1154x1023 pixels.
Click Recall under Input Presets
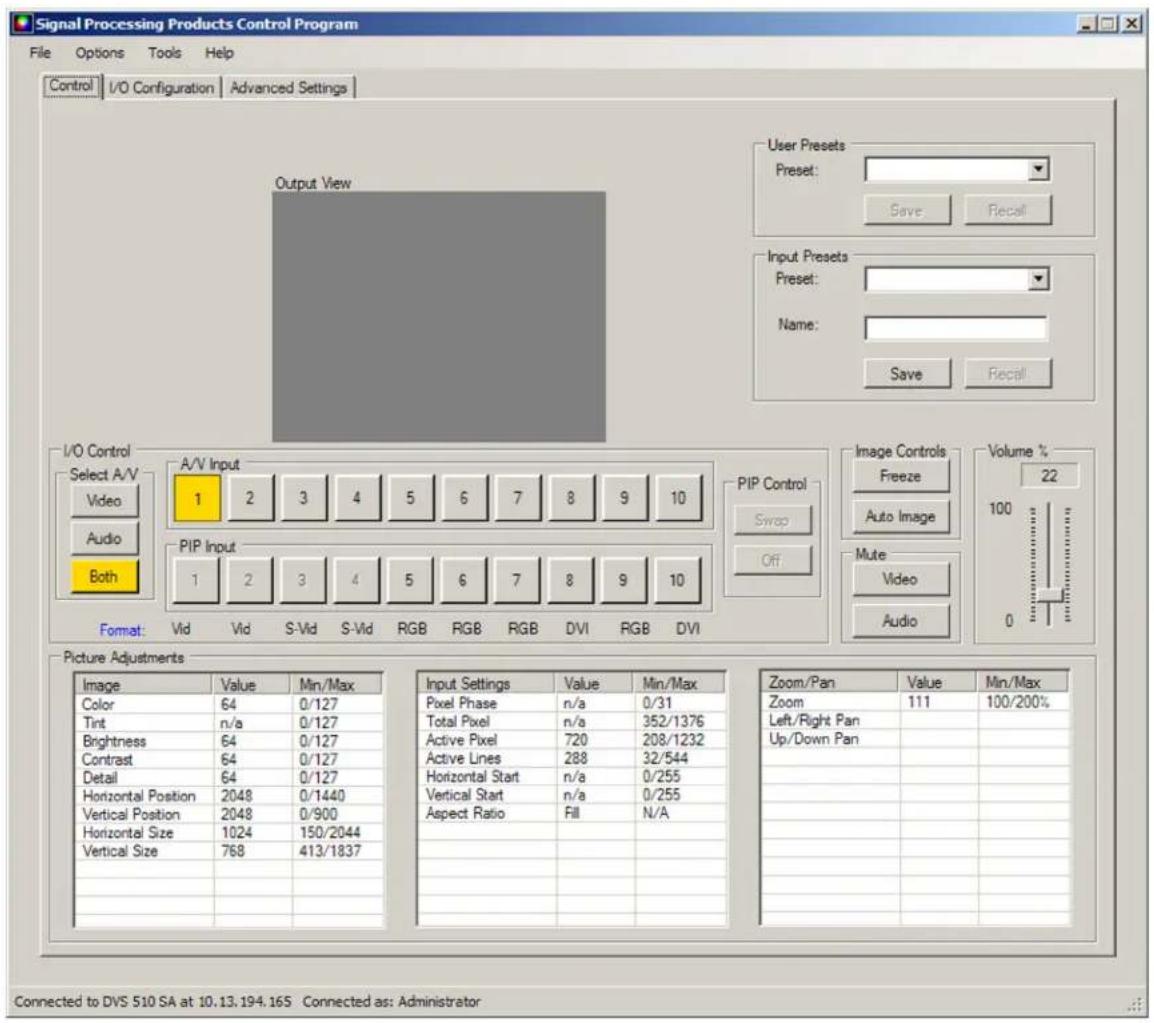pyautogui.click(x=1007, y=374)
